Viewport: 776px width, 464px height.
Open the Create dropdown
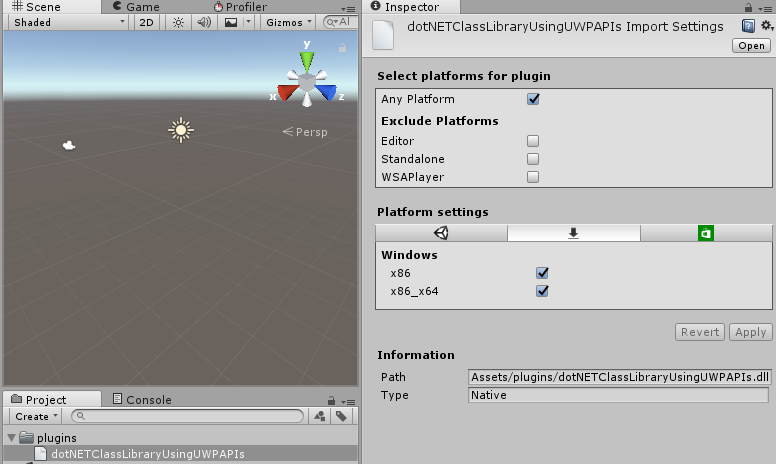coord(36,417)
